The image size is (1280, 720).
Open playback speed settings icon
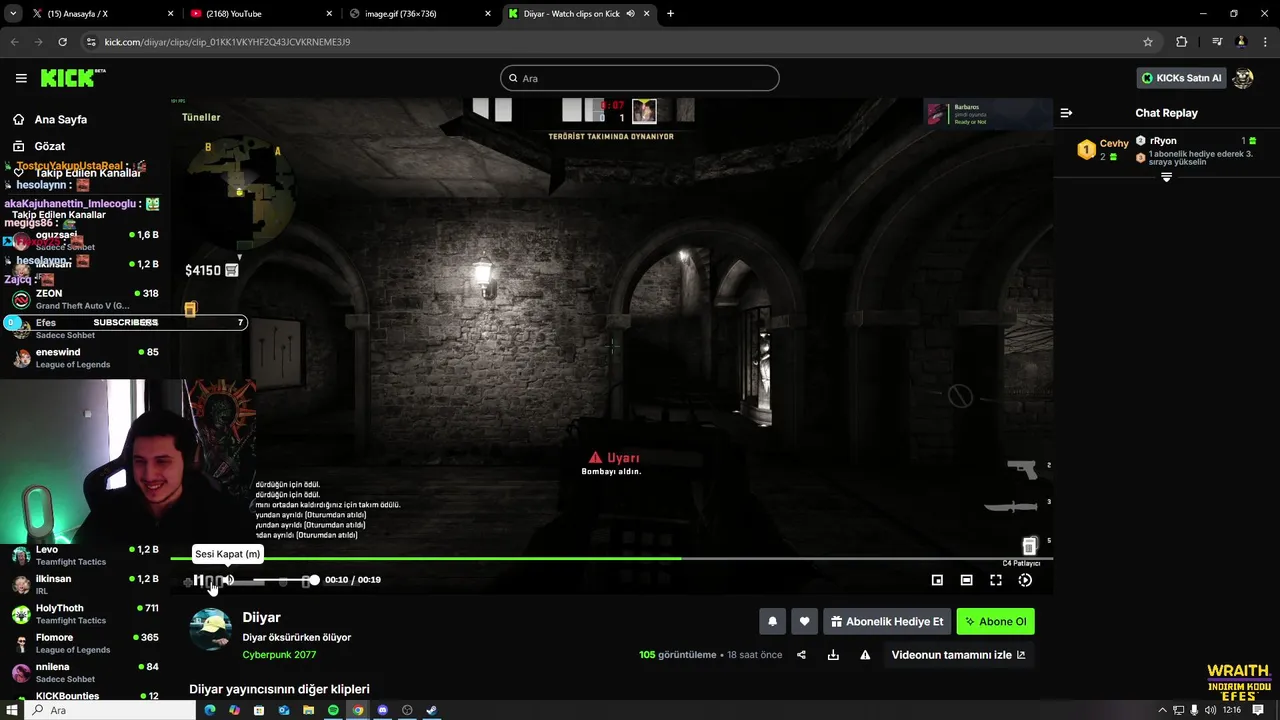(x=1025, y=580)
